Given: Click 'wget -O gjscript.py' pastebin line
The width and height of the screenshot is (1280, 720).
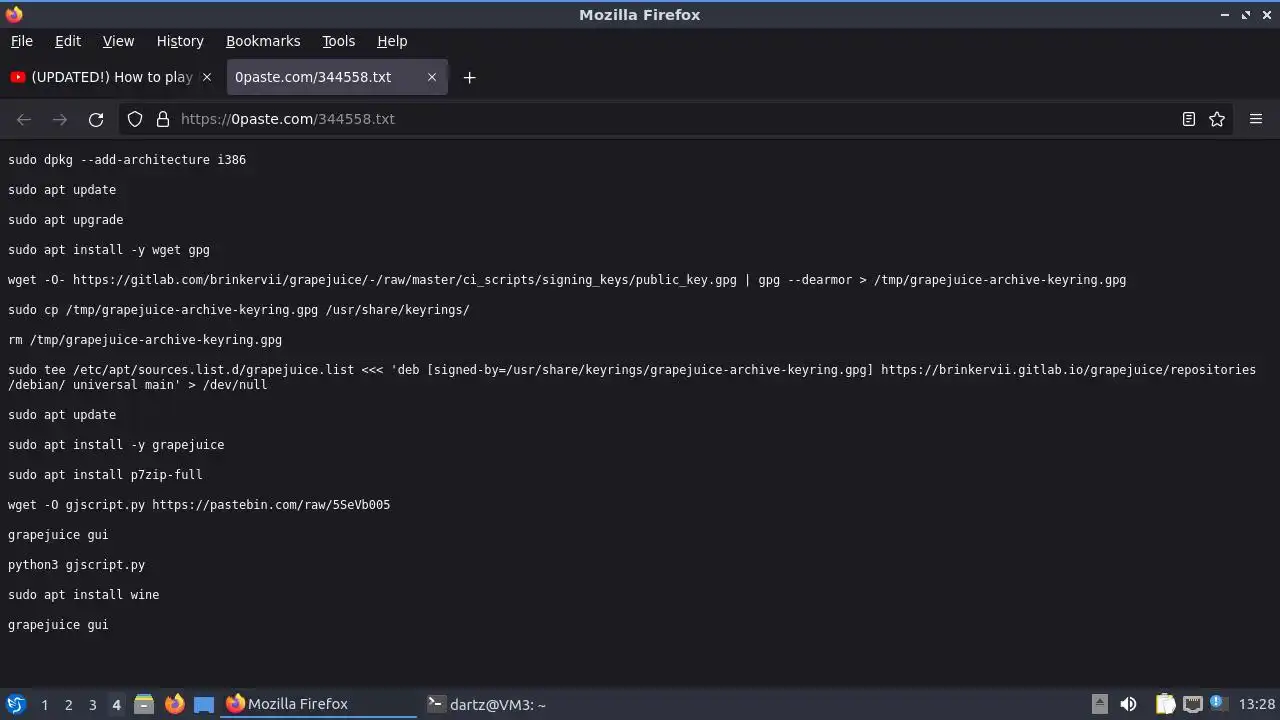Looking at the screenshot, I should [x=199, y=505].
